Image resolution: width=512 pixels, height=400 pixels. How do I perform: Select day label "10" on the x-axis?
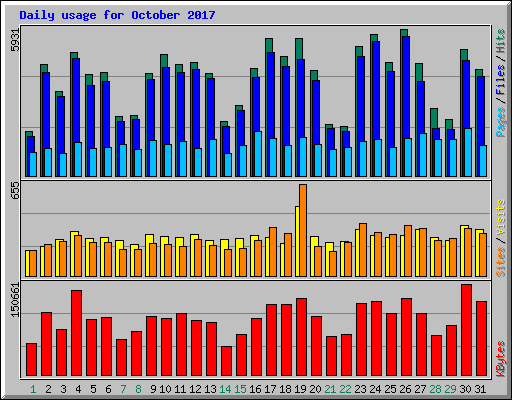pyautogui.click(x=165, y=389)
